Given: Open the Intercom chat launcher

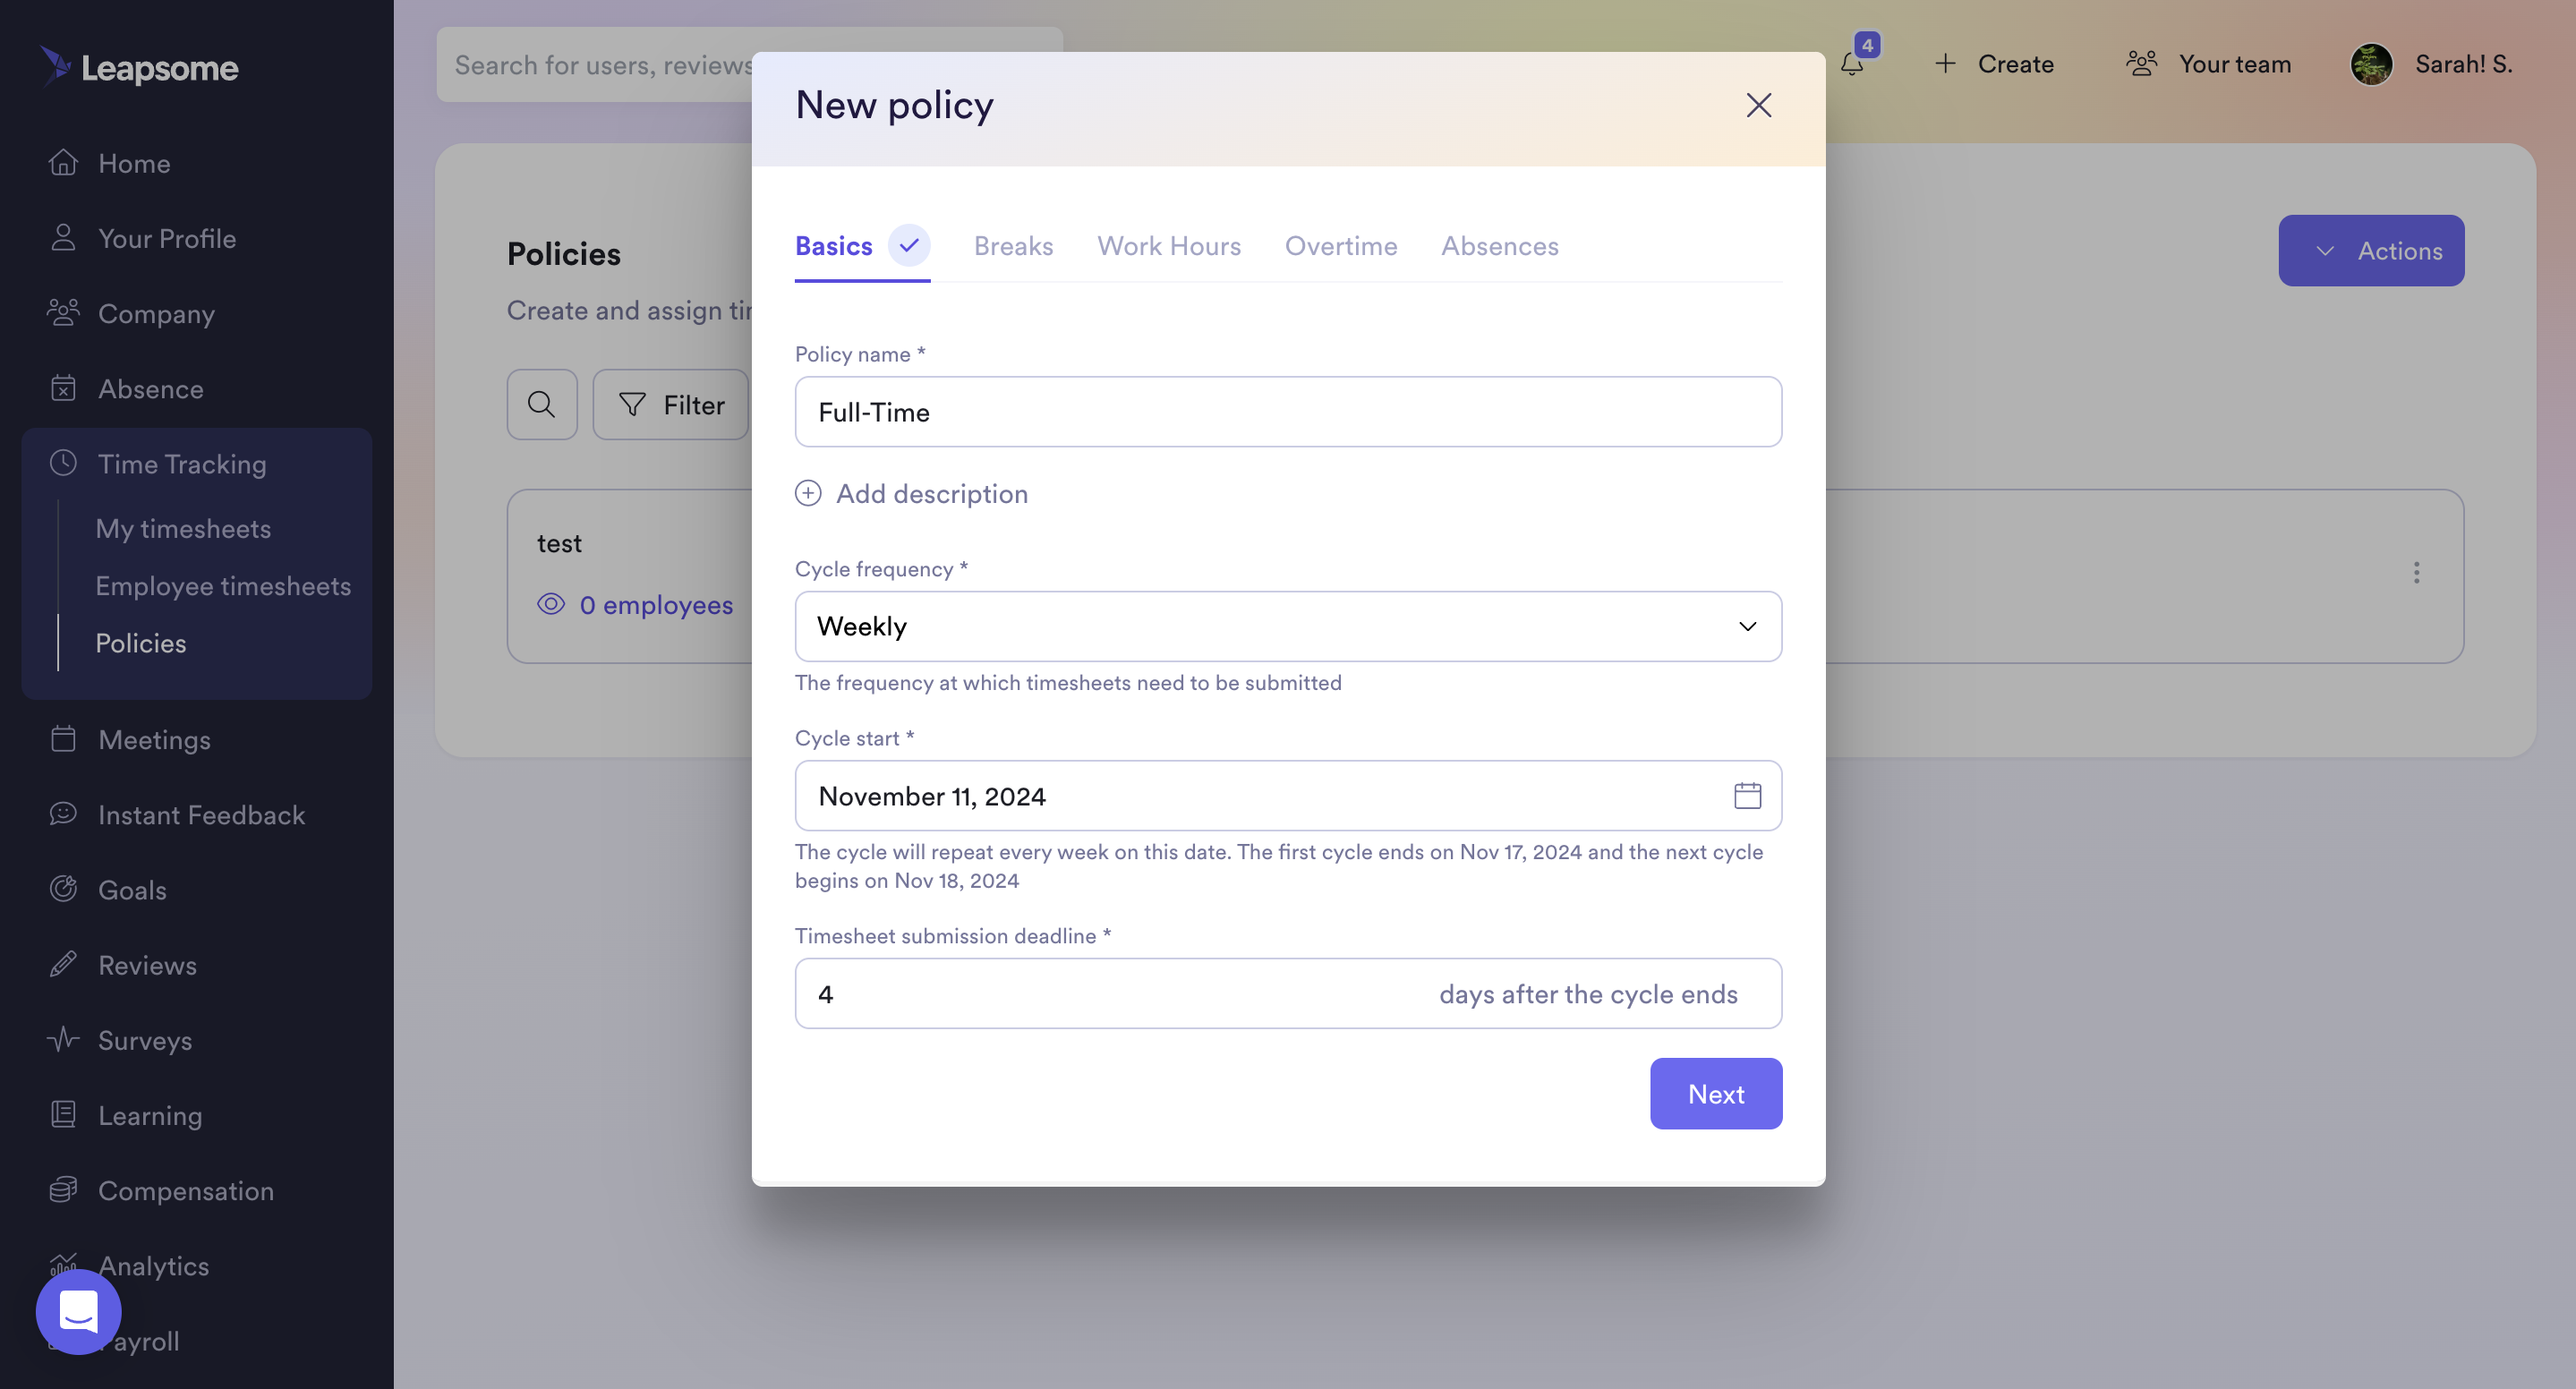Looking at the screenshot, I should 79,1311.
